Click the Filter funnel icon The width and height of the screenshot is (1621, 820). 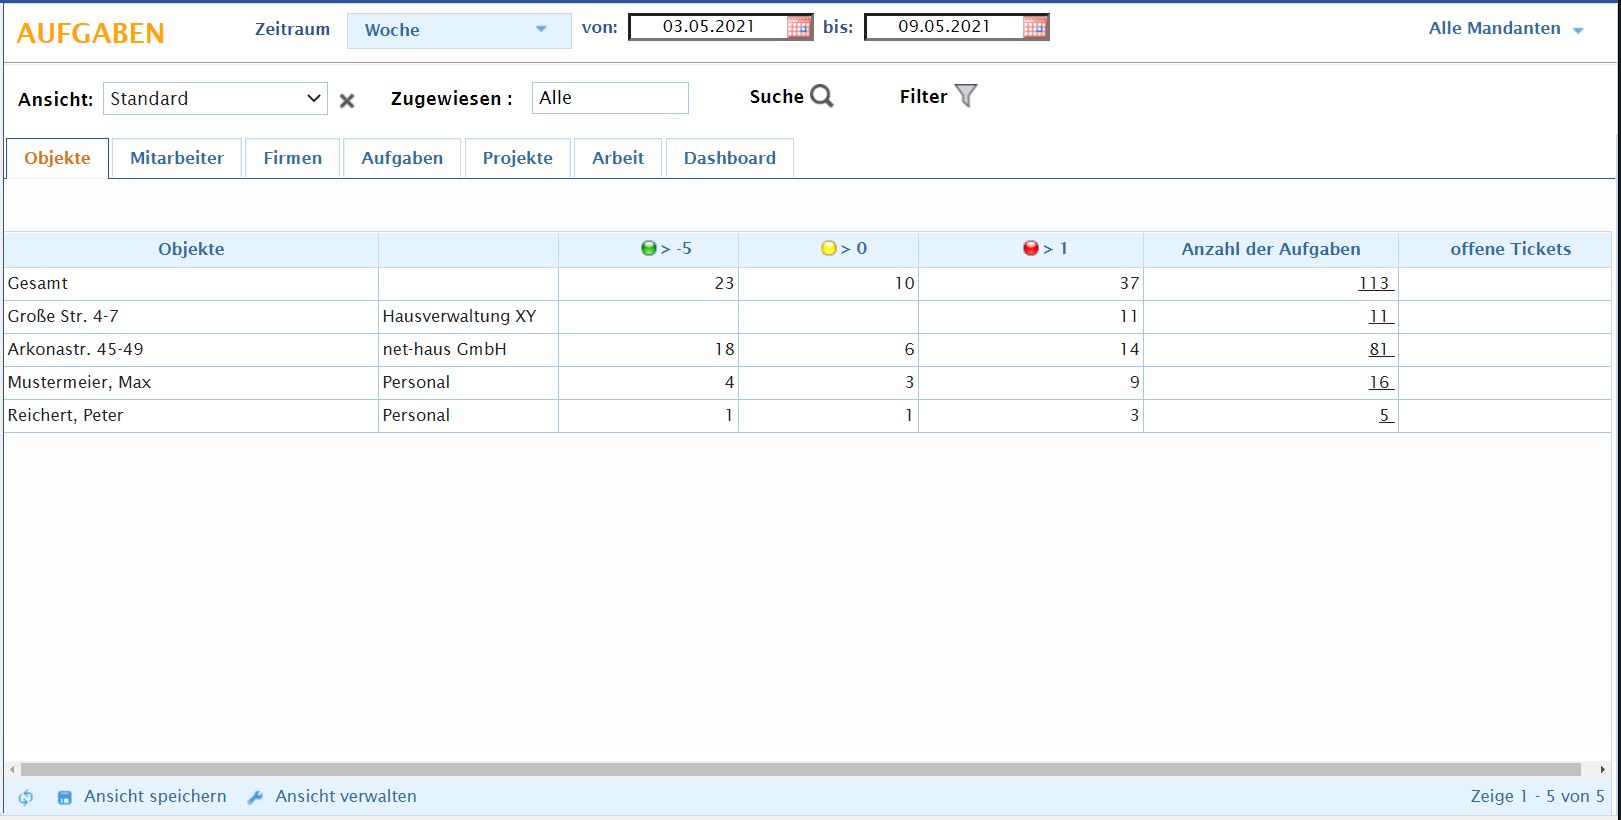coord(965,96)
